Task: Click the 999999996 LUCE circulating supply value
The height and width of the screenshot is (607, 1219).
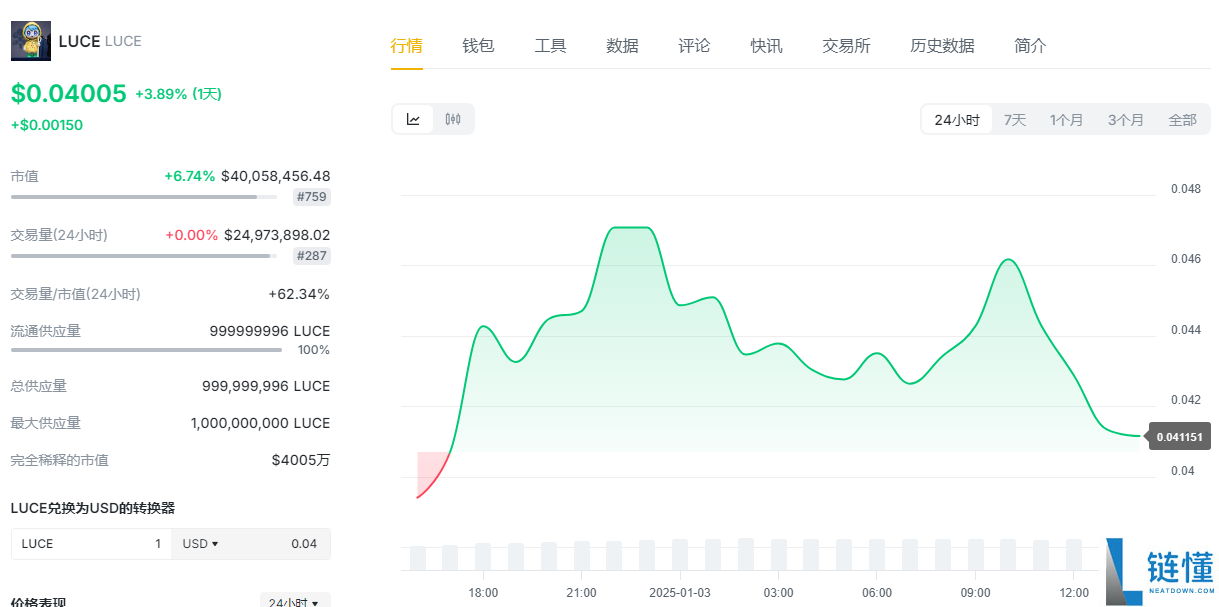Action: point(270,331)
